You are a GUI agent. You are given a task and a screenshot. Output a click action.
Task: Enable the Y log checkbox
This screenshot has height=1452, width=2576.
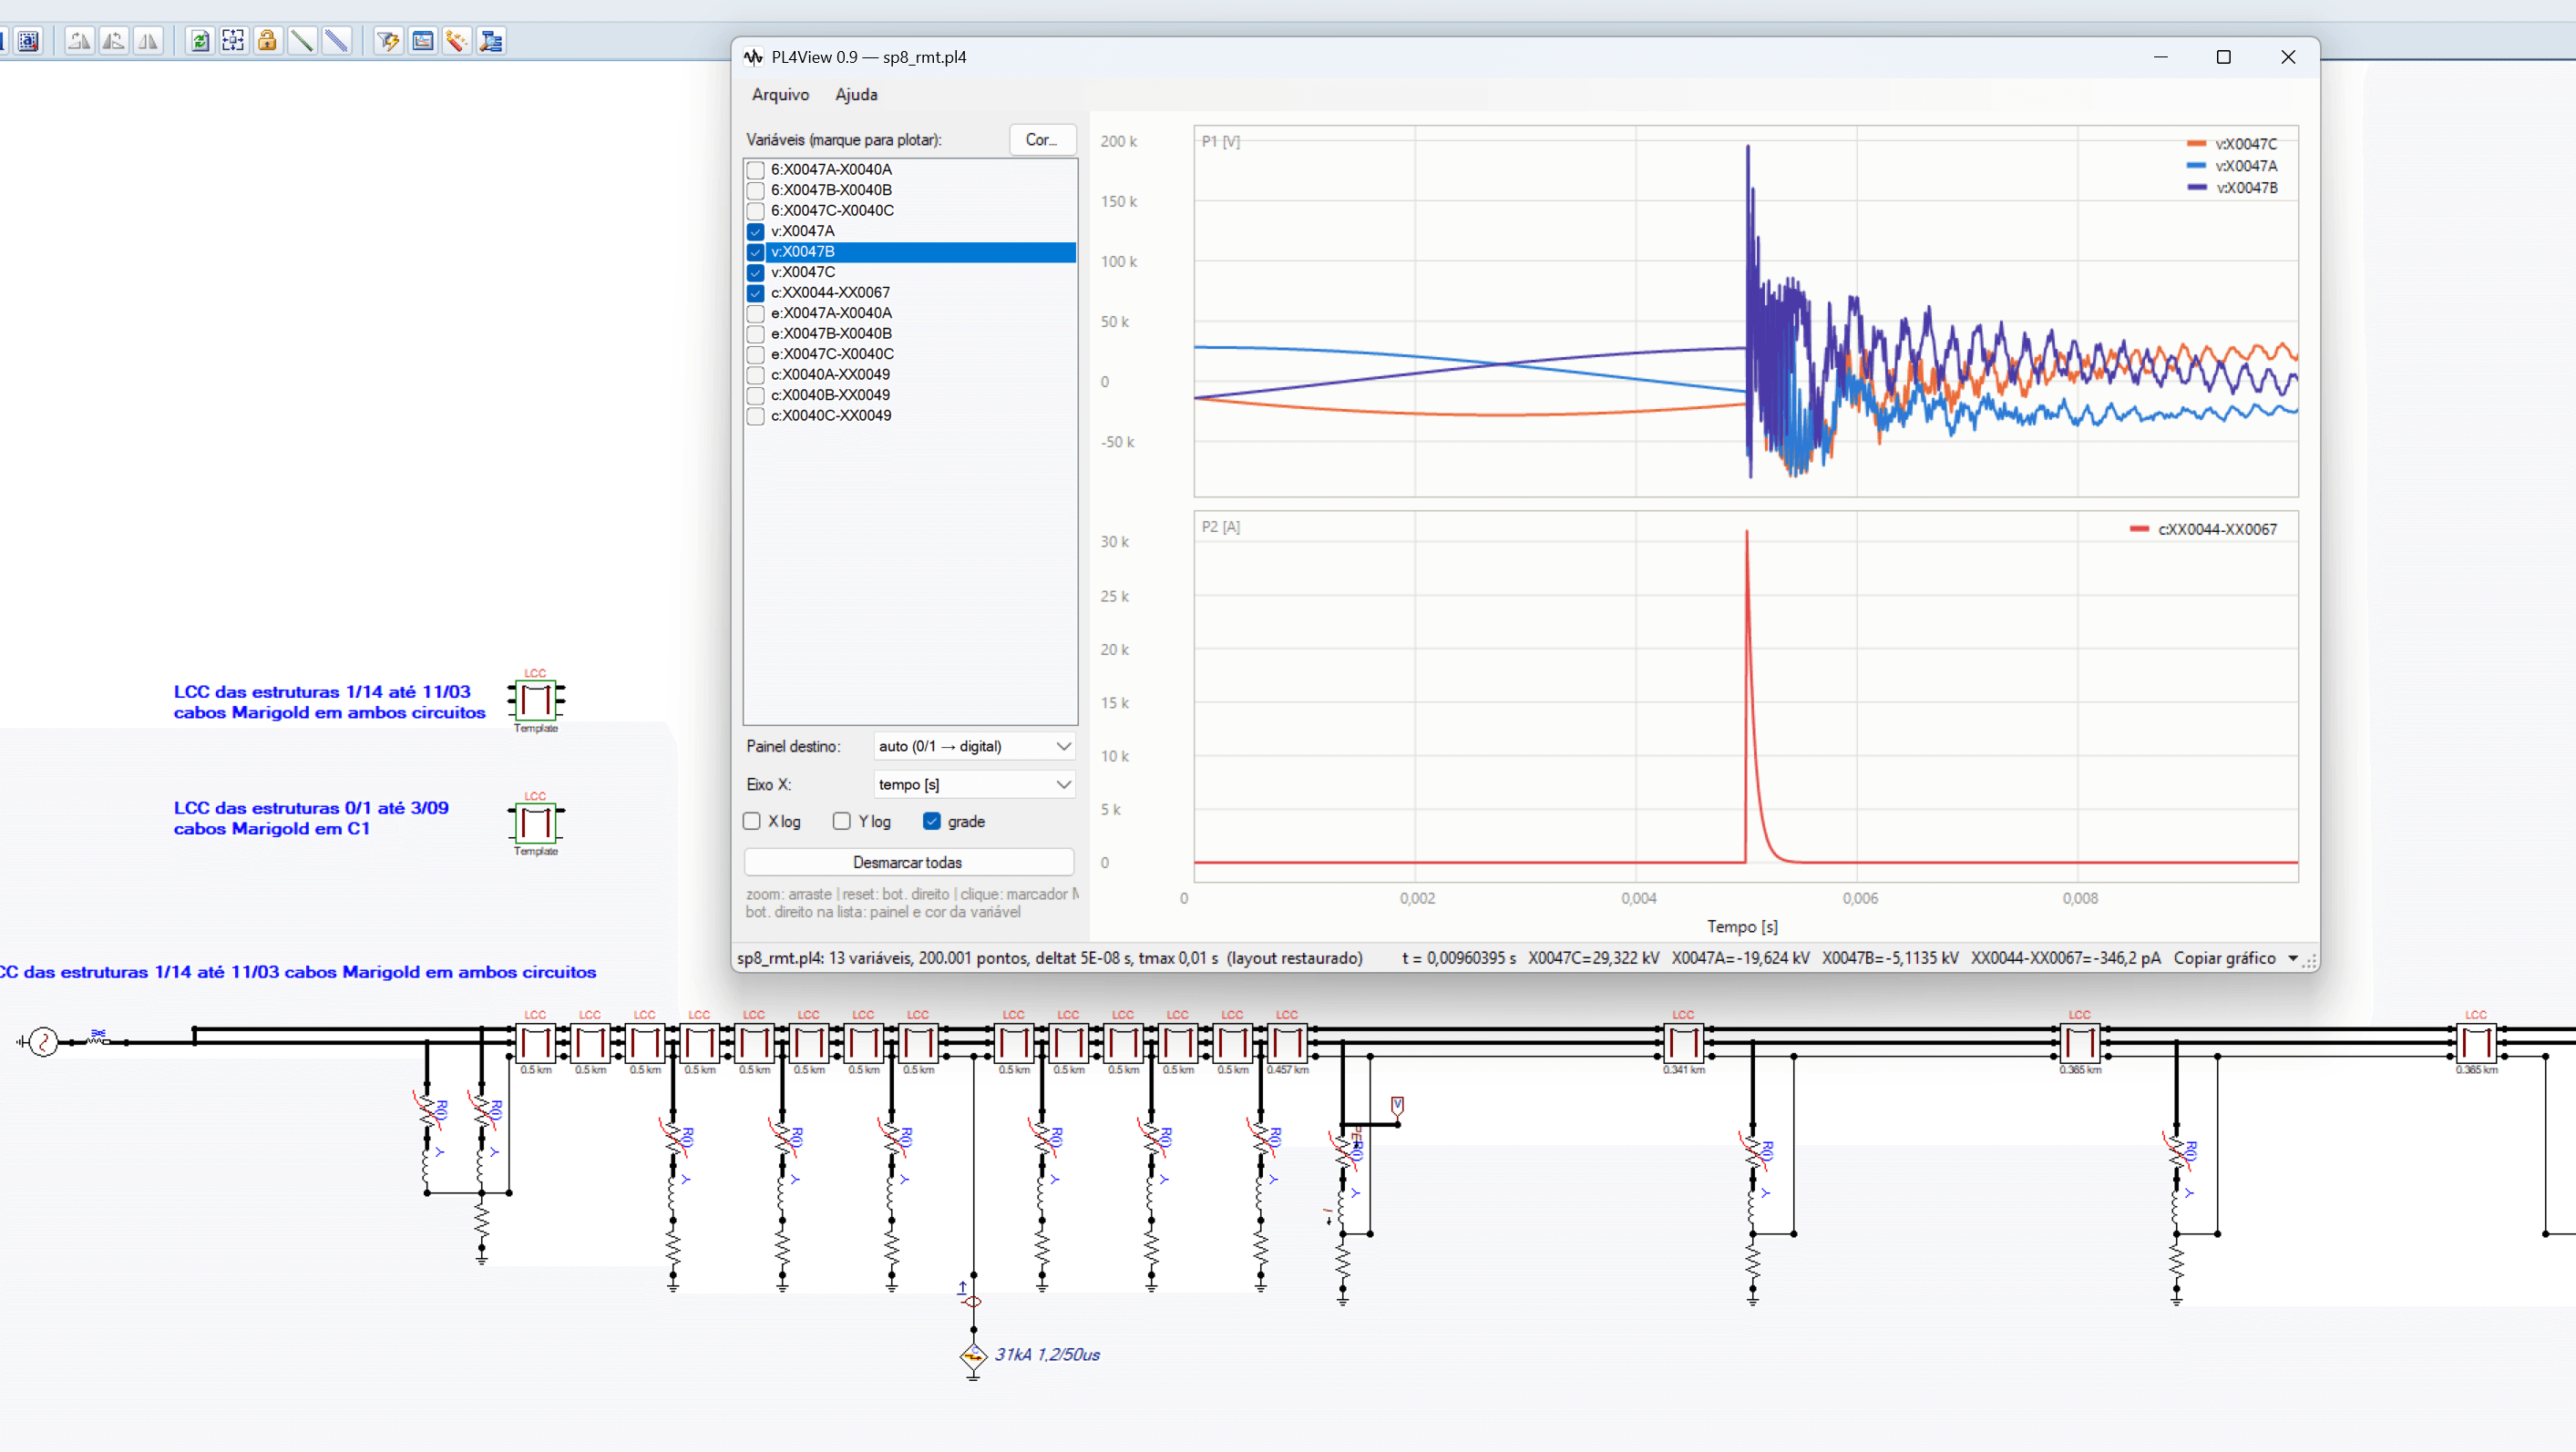pyautogui.click(x=842, y=821)
